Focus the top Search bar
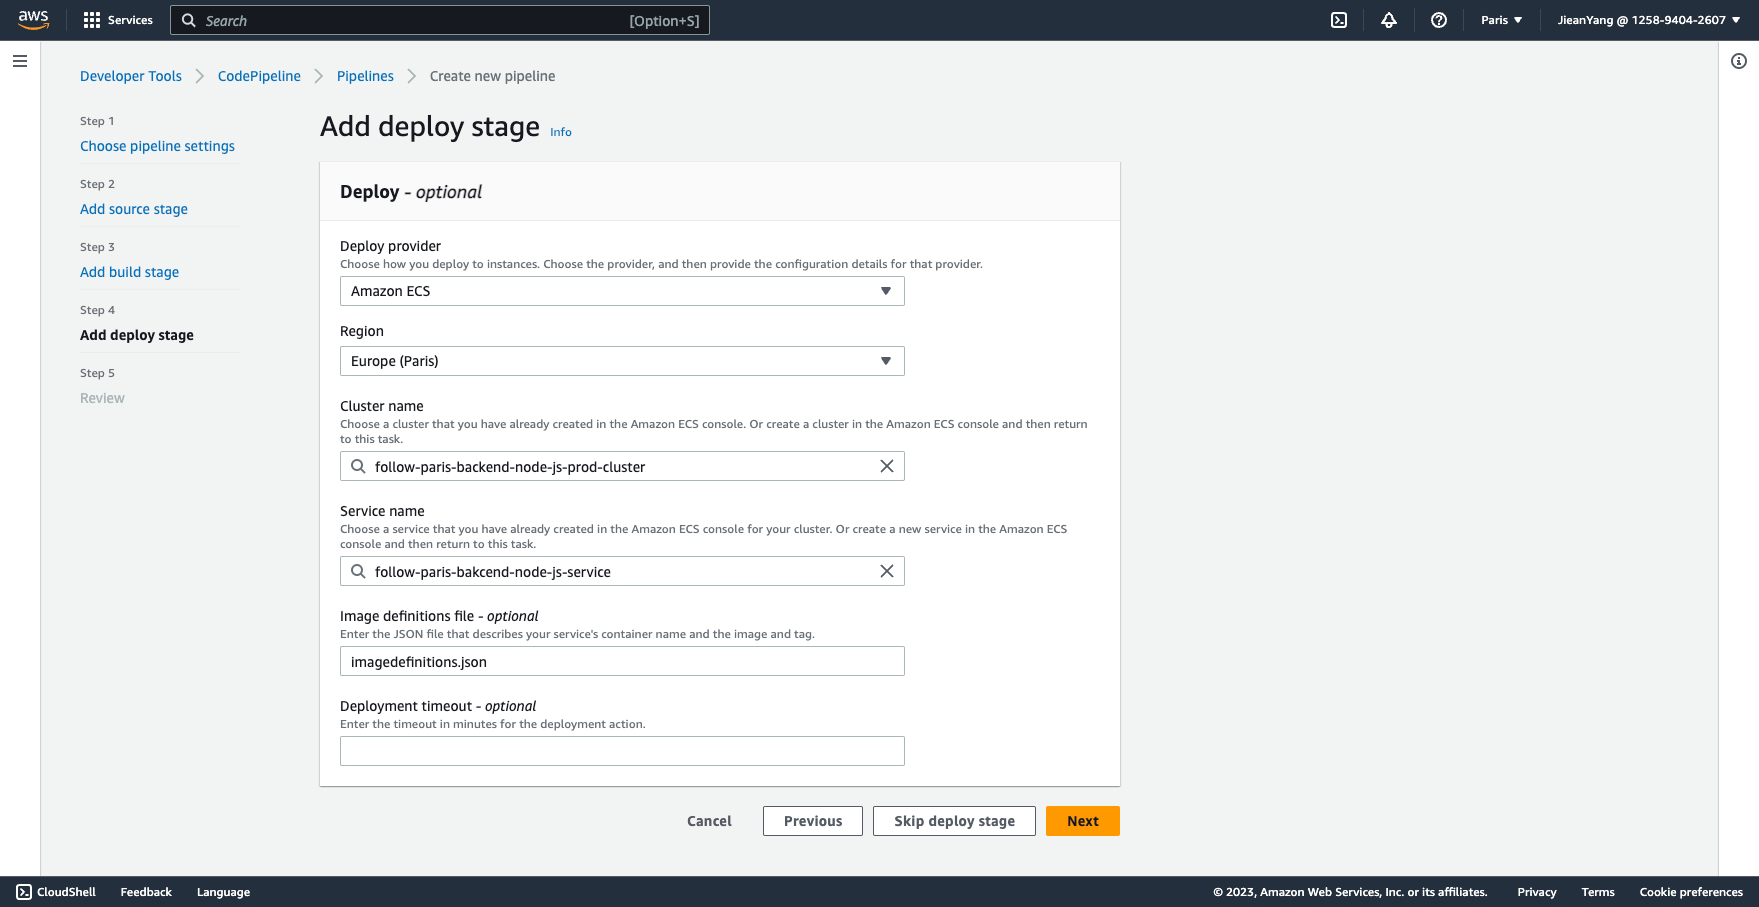1759x907 pixels. click(440, 20)
